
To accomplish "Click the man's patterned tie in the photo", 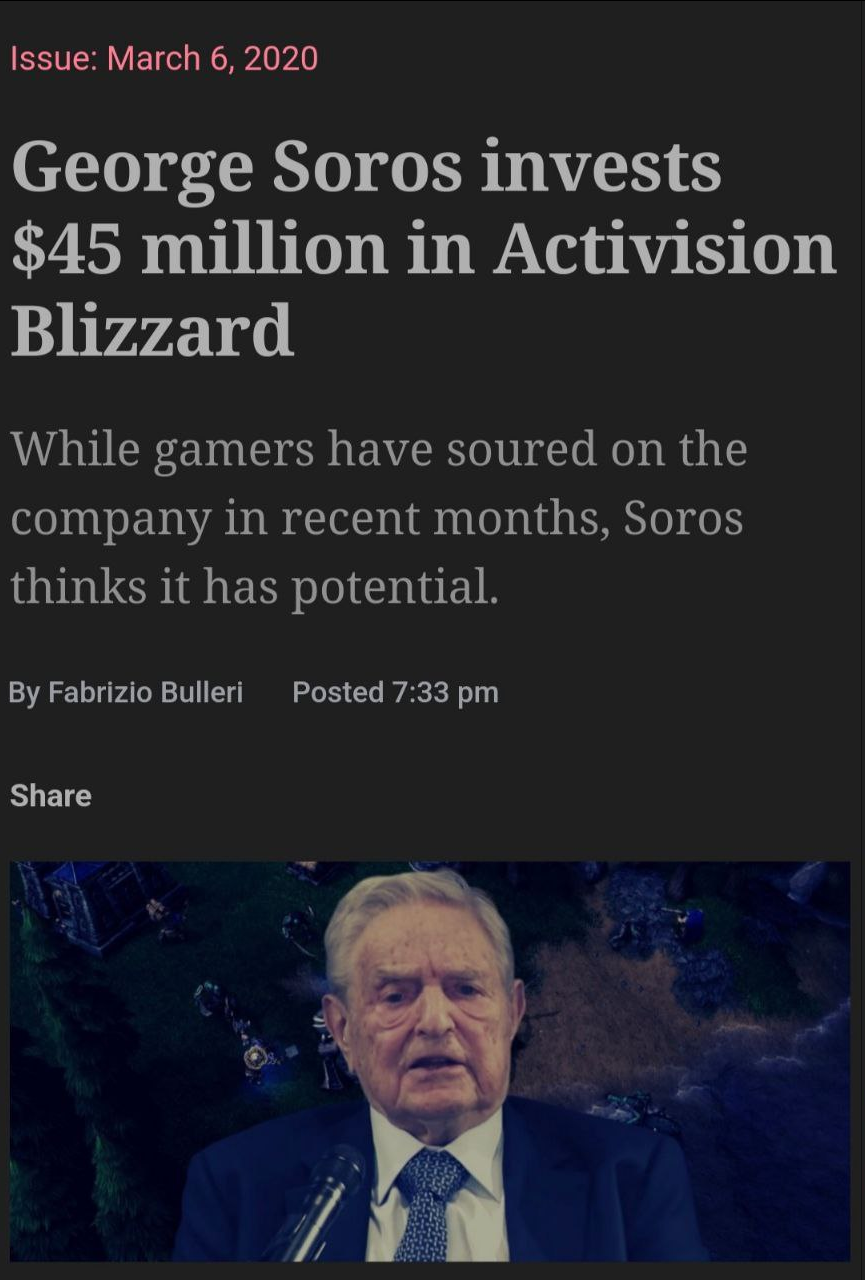I will pos(427,1200).
